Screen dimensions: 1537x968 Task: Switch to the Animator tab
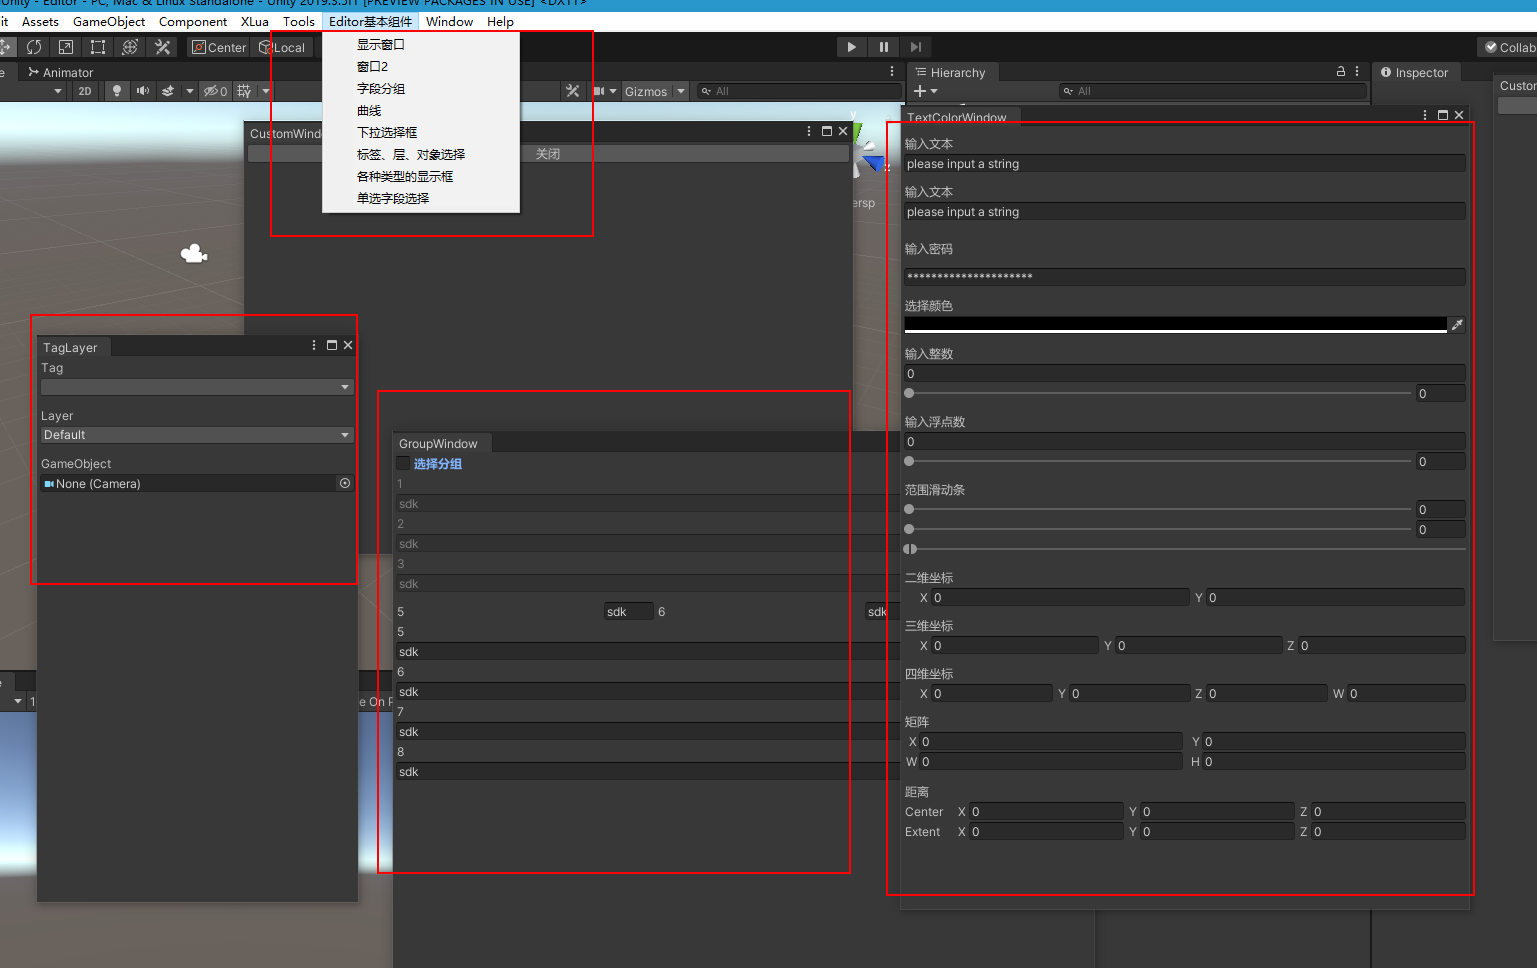point(61,72)
